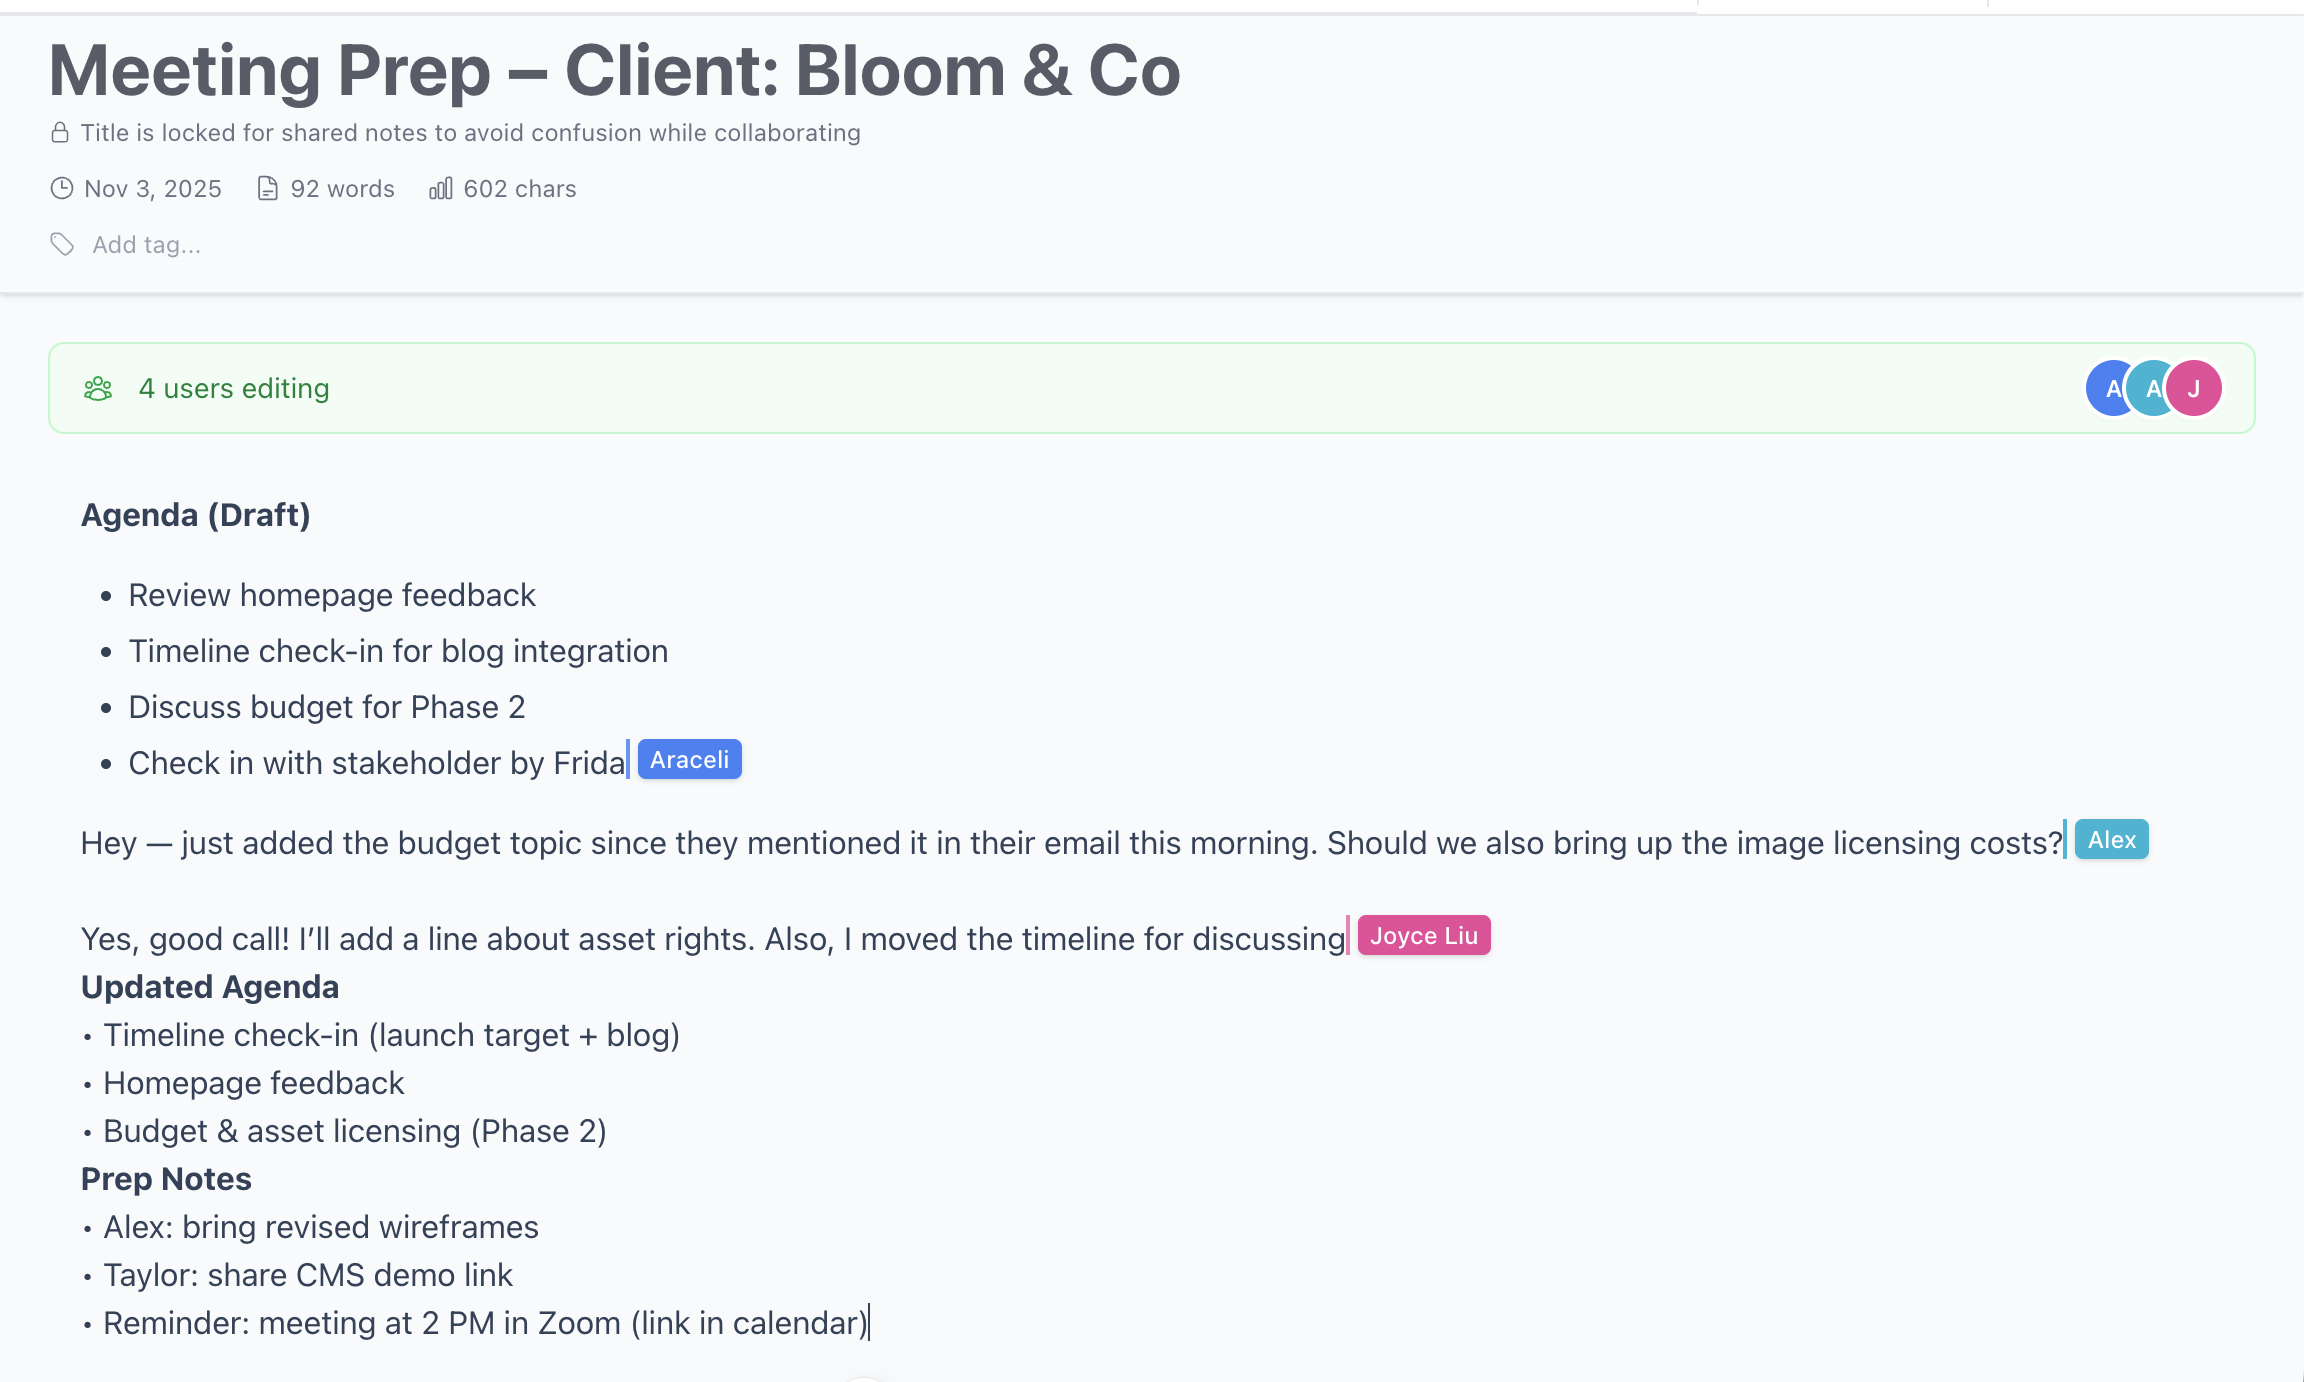Click the tag icon beside Add tag field

coord(62,244)
